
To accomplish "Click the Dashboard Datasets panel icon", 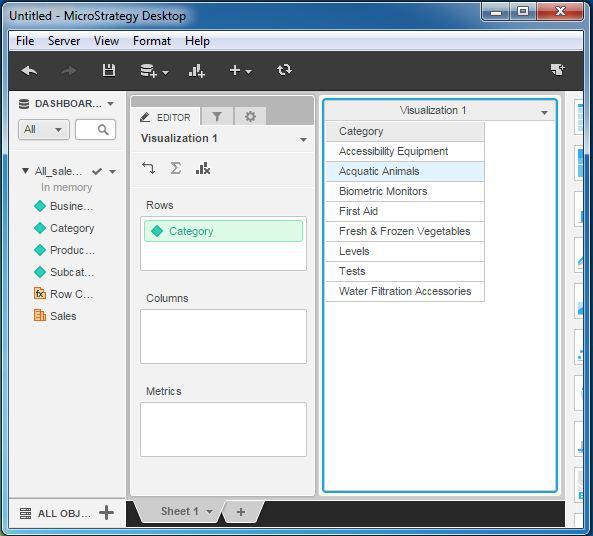I will pyautogui.click(x=24, y=104).
